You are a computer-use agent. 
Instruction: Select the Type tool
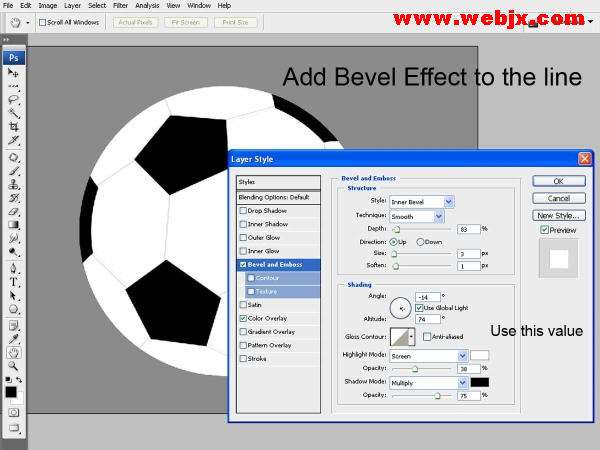(13, 282)
